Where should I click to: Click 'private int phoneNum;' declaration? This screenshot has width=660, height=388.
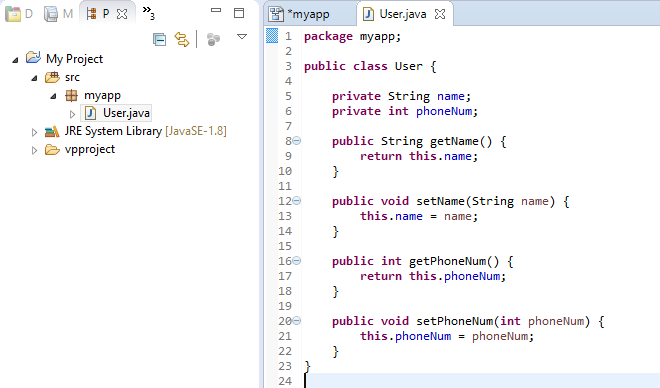point(405,112)
